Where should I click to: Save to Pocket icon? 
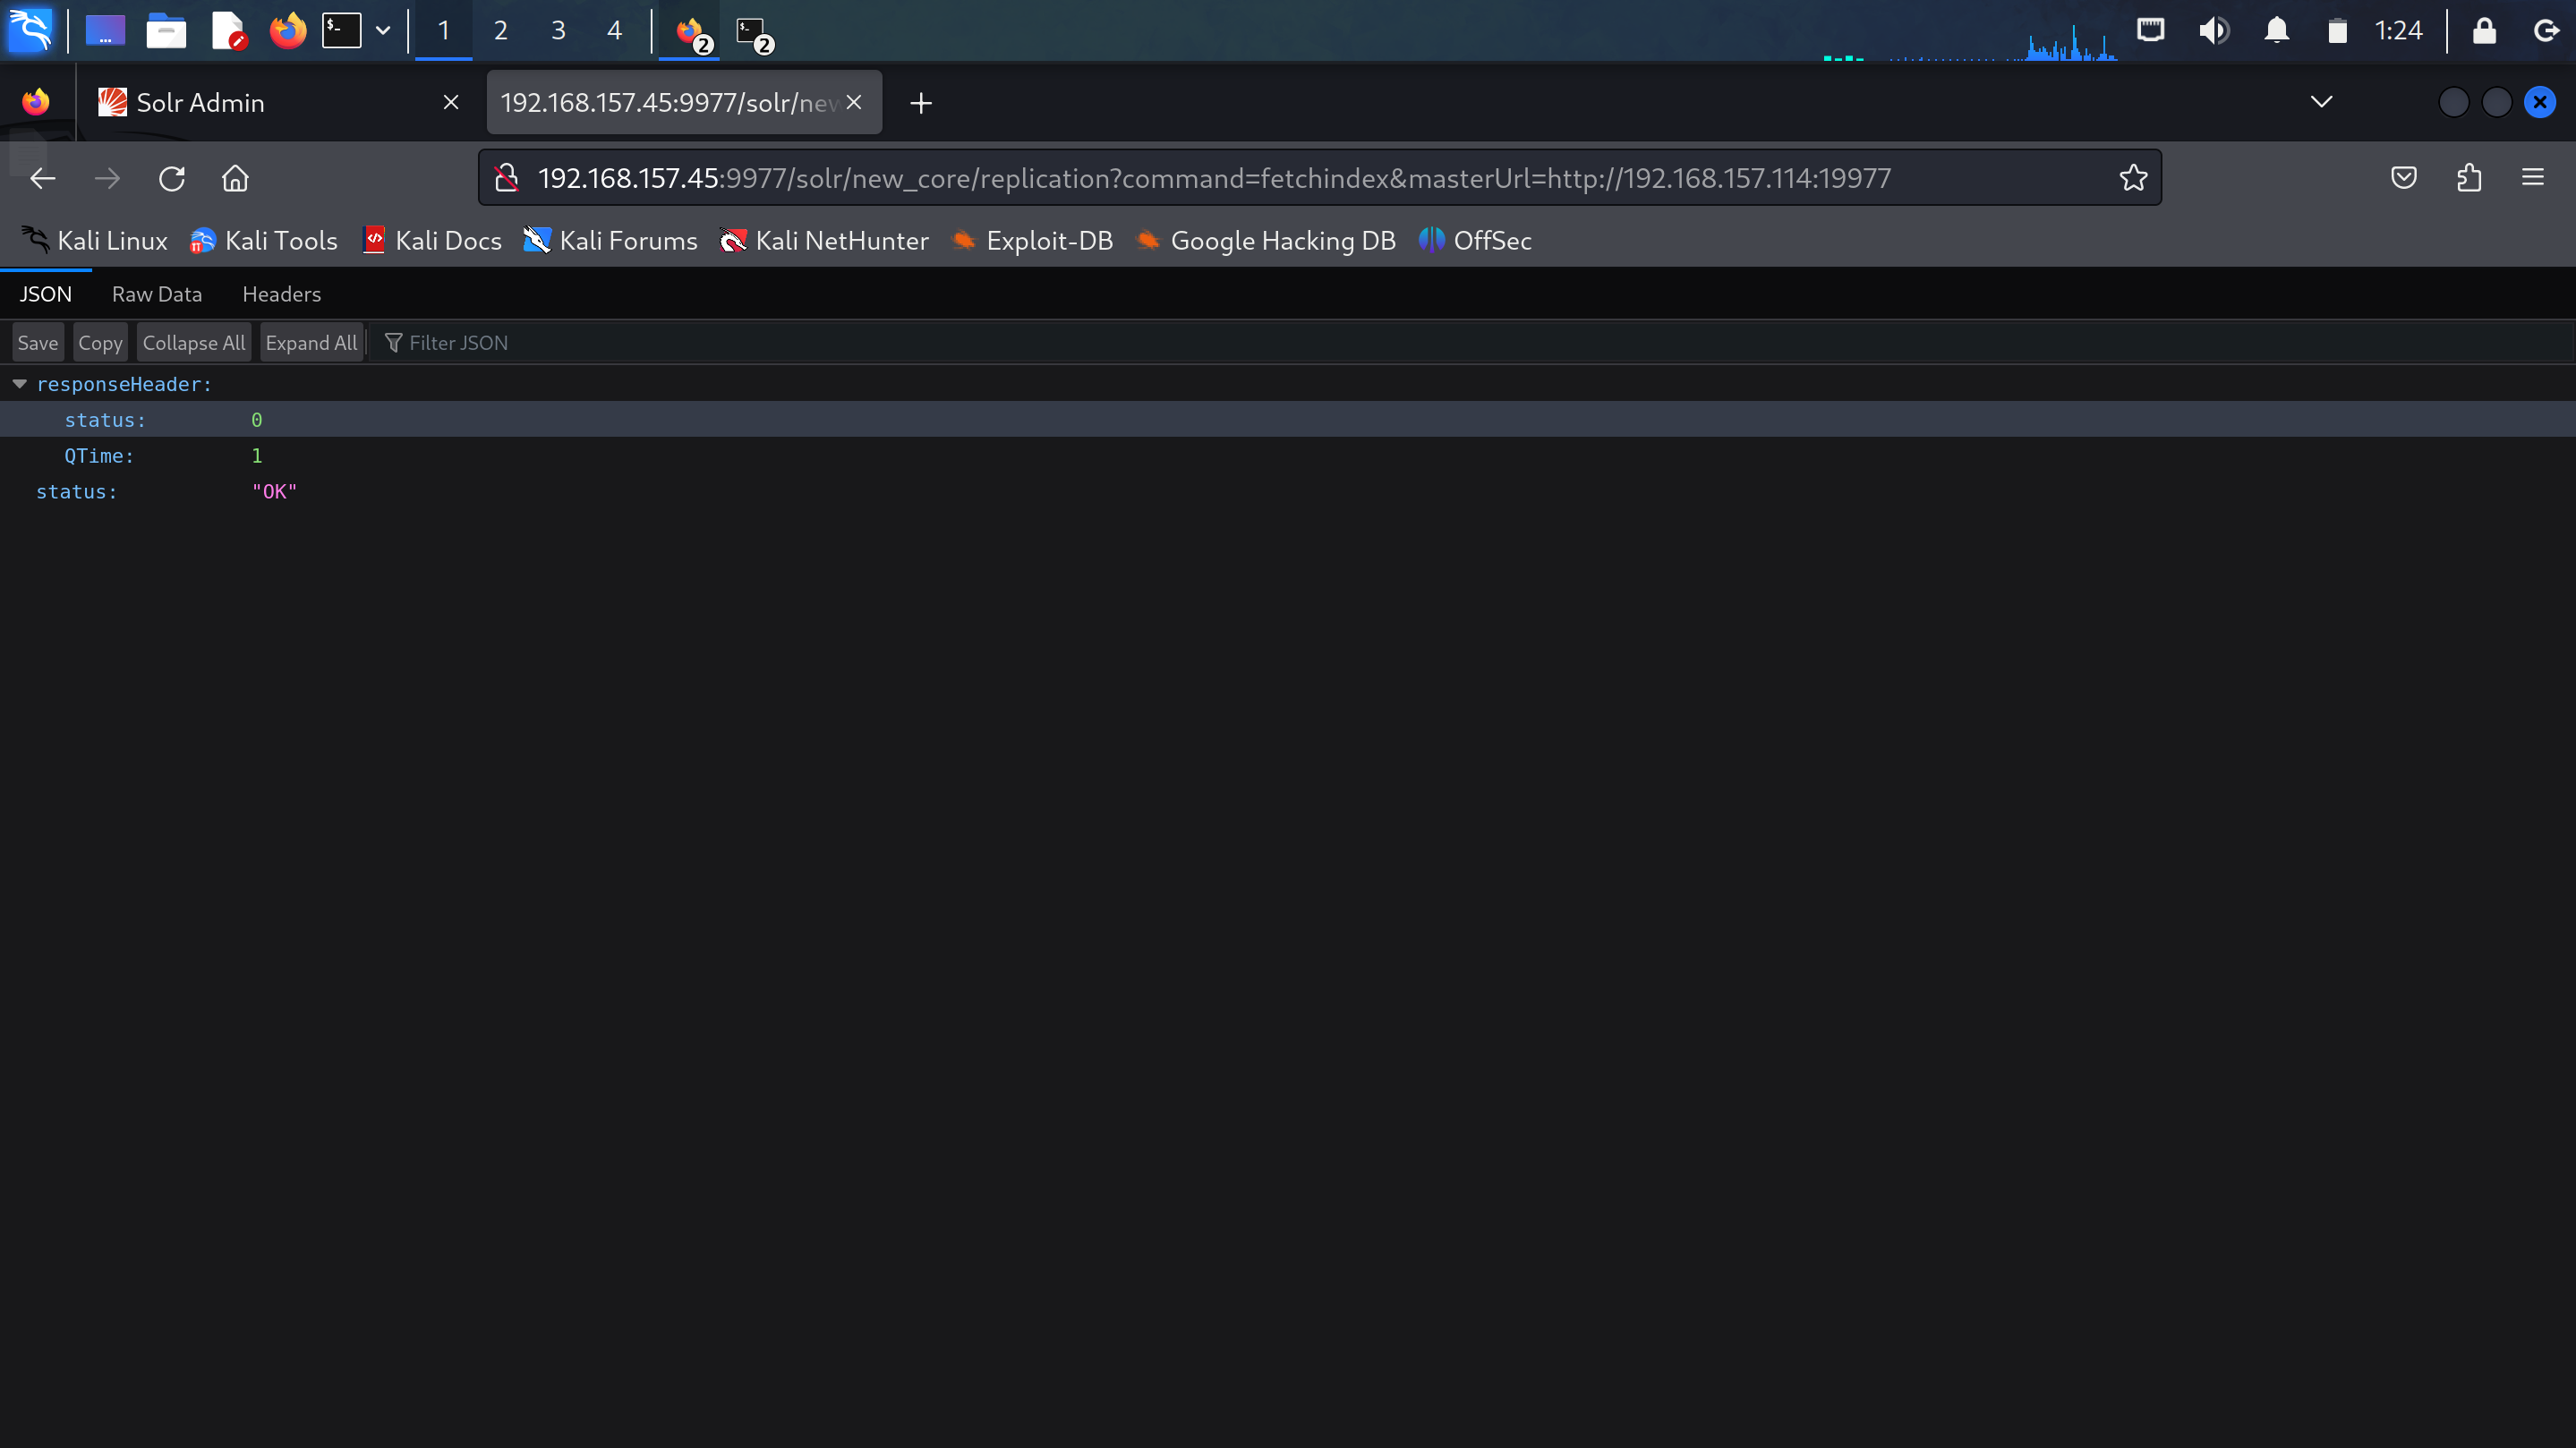click(2404, 178)
